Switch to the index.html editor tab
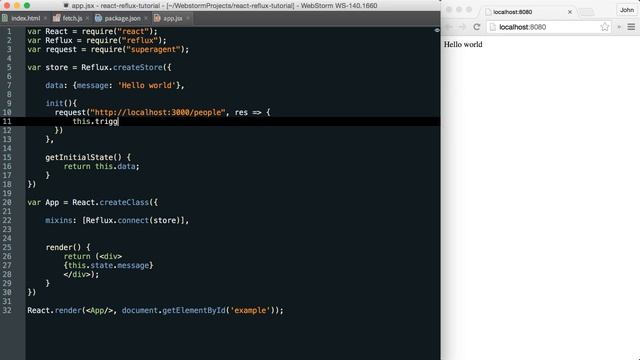The image size is (640, 360). [25, 18]
